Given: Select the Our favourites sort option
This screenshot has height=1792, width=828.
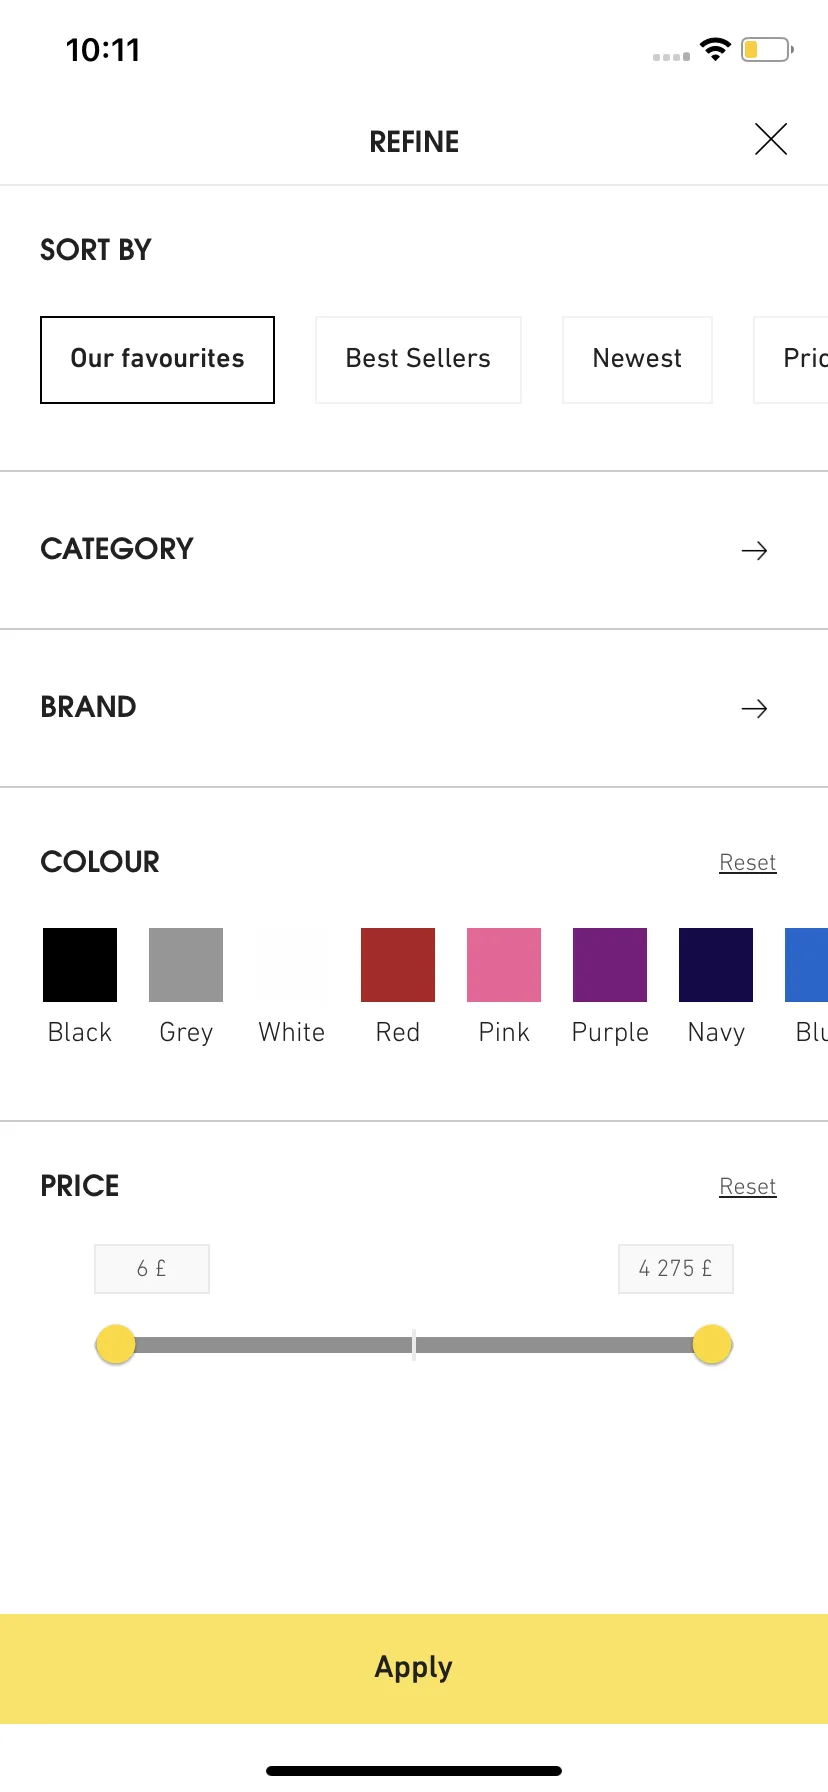Looking at the screenshot, I should (x=157, y=360).
